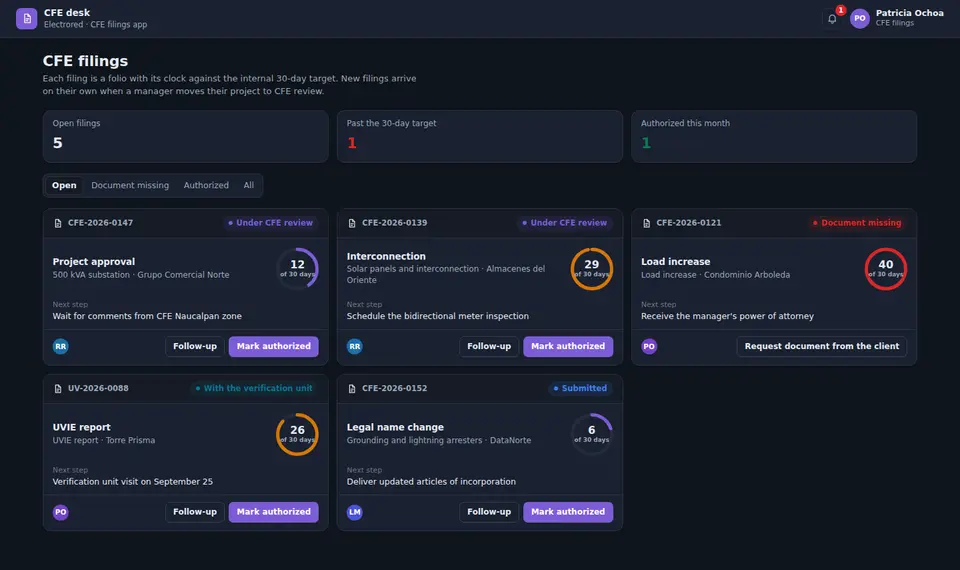
Task: Click the Interconnection title
Action: click(386, 257)
